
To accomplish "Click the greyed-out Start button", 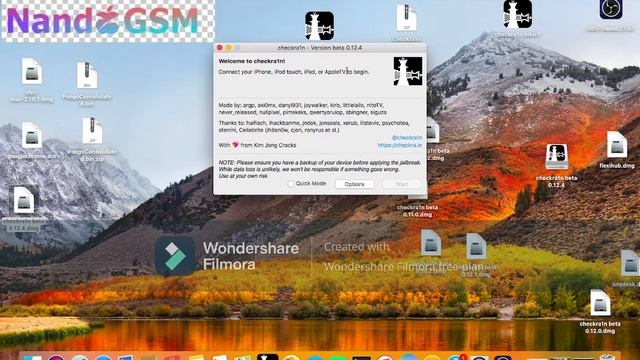I will (x=401, y=184).
